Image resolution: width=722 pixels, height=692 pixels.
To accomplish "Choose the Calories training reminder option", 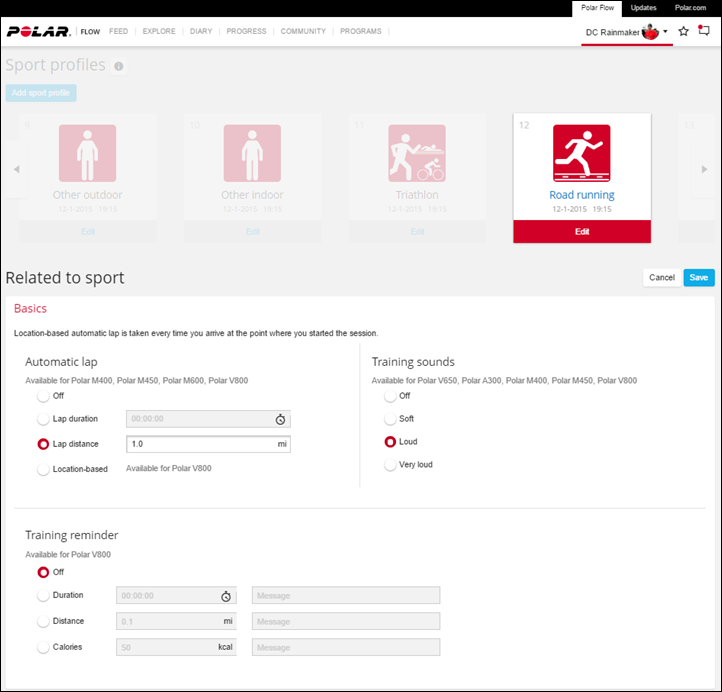I will point(43,647).
